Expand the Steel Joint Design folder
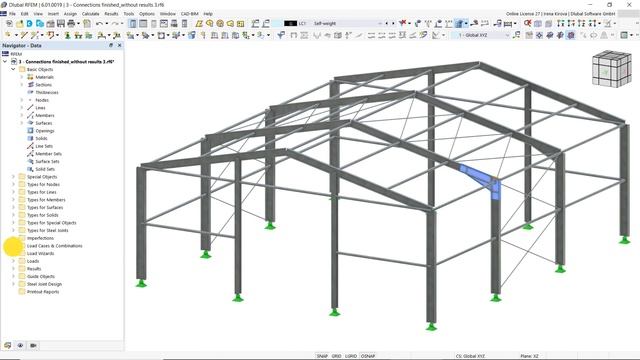This screenshot has height=360, width=640. point(13,284)
